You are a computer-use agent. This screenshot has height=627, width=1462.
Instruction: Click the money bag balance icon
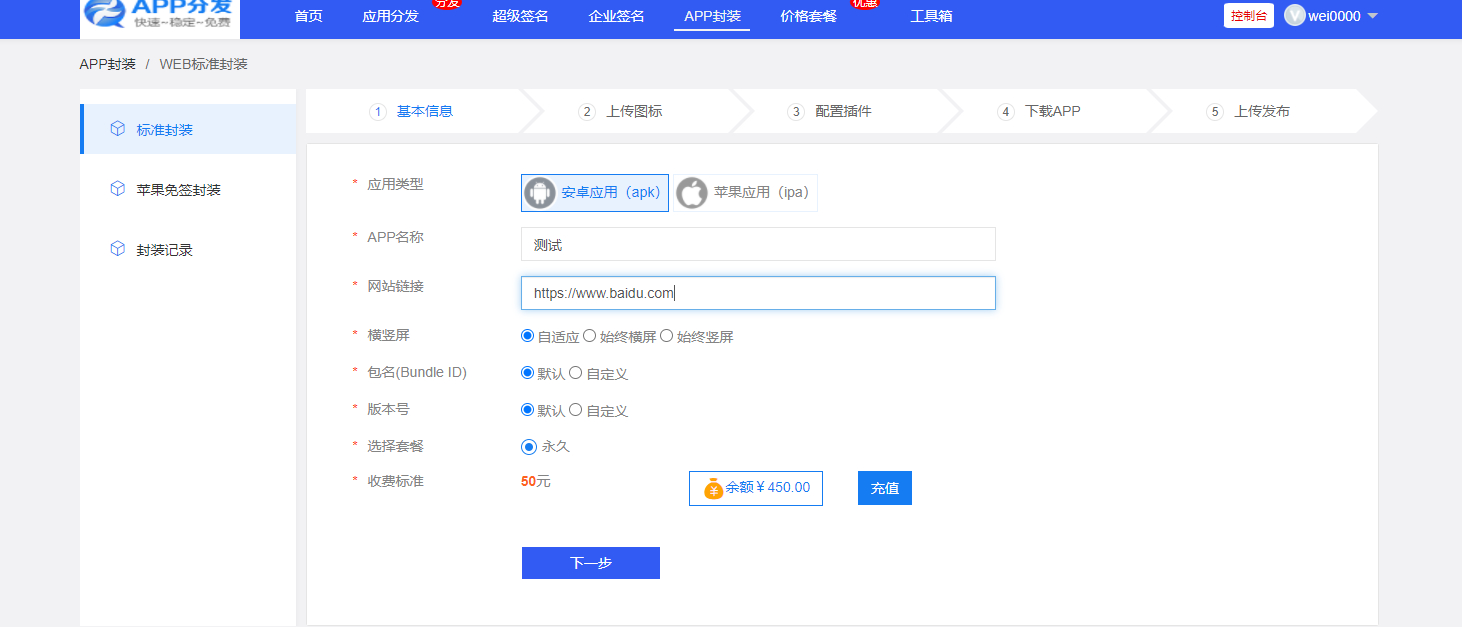713,488
